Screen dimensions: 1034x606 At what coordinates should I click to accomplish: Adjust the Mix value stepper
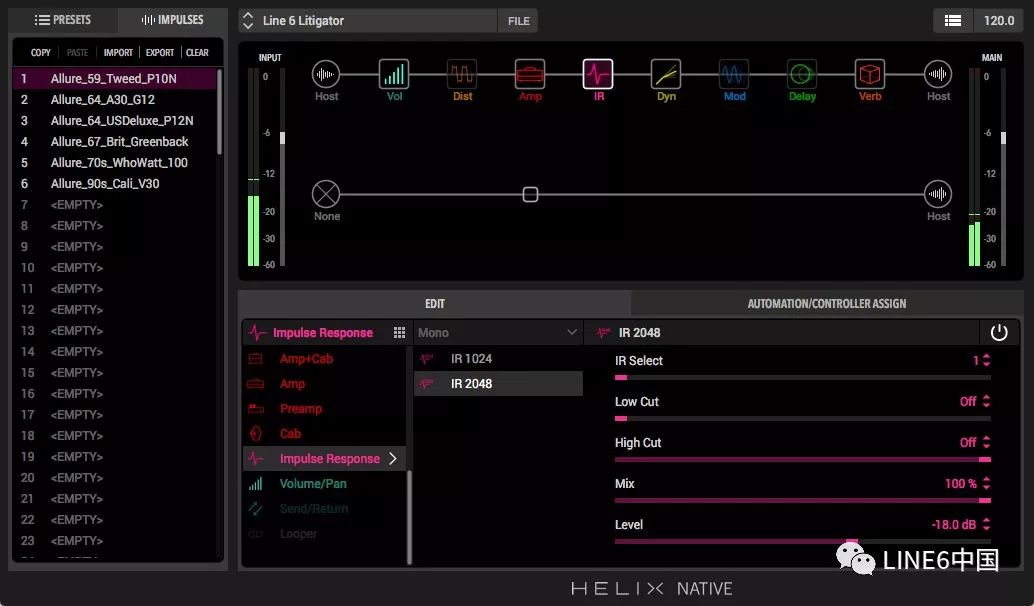987,483
